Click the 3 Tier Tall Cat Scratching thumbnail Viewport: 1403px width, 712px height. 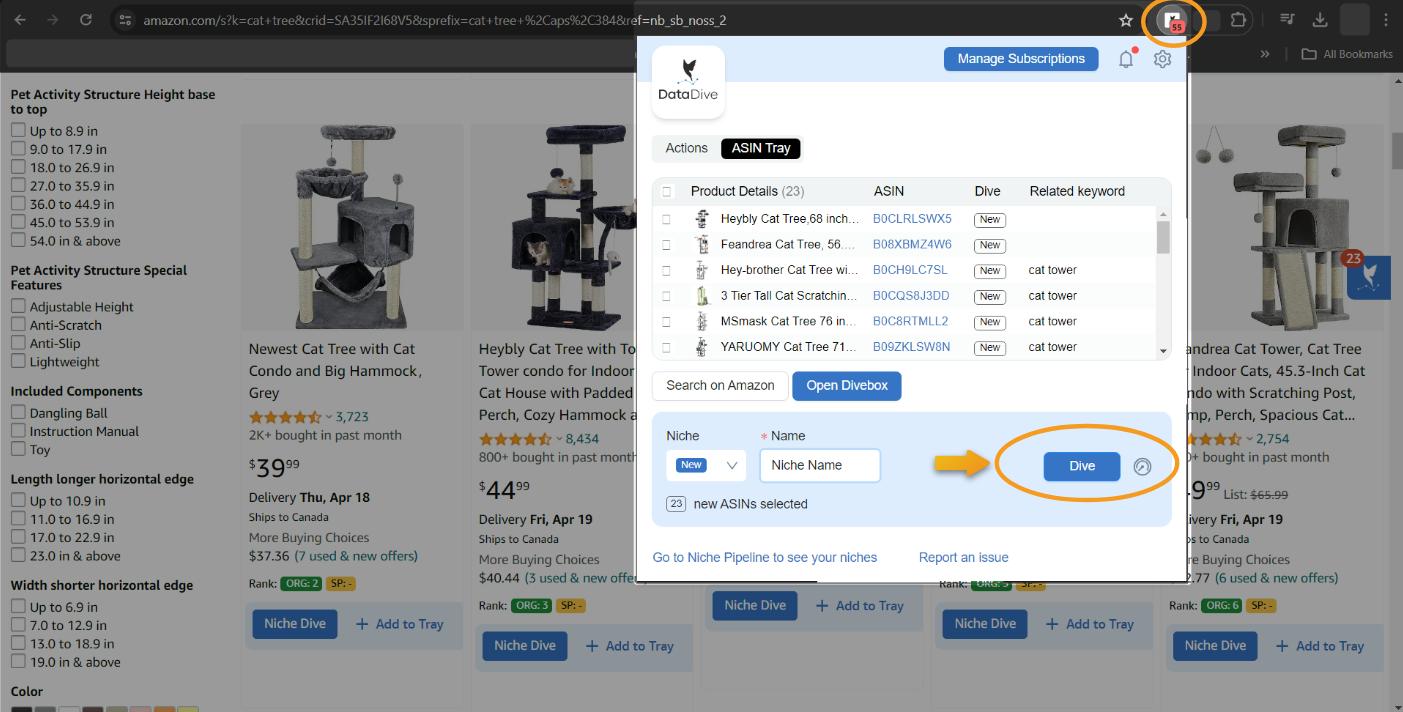pos(702,296)
